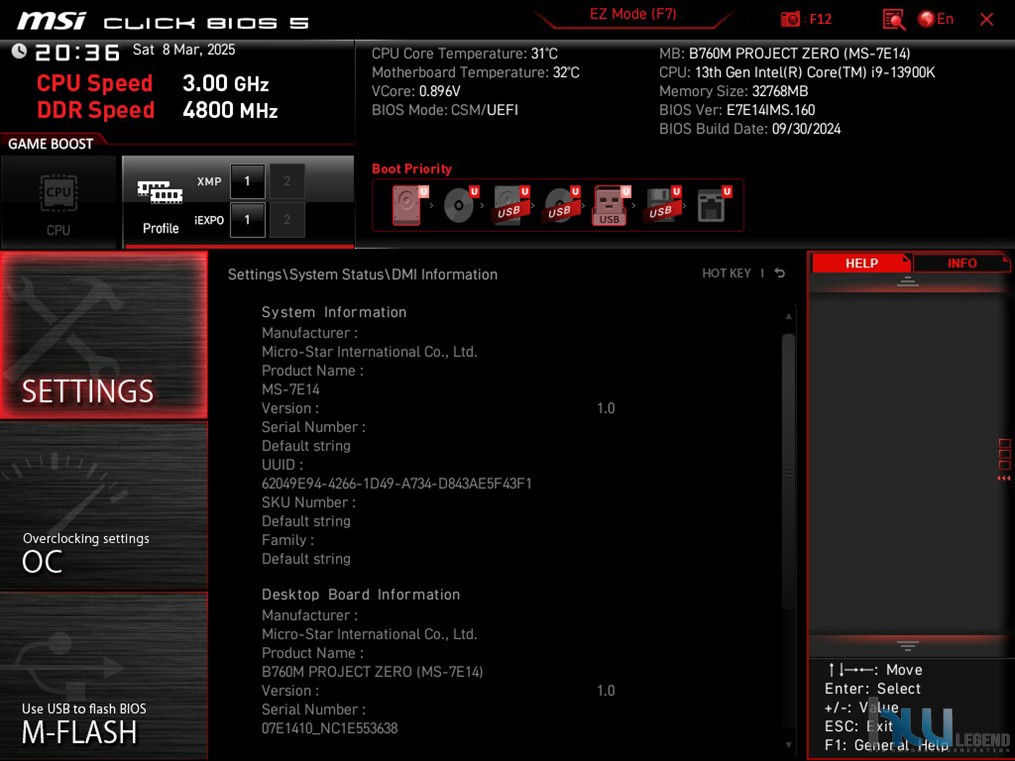
Task: Exit BIOS with the red X icon
Action: [987, 19]
